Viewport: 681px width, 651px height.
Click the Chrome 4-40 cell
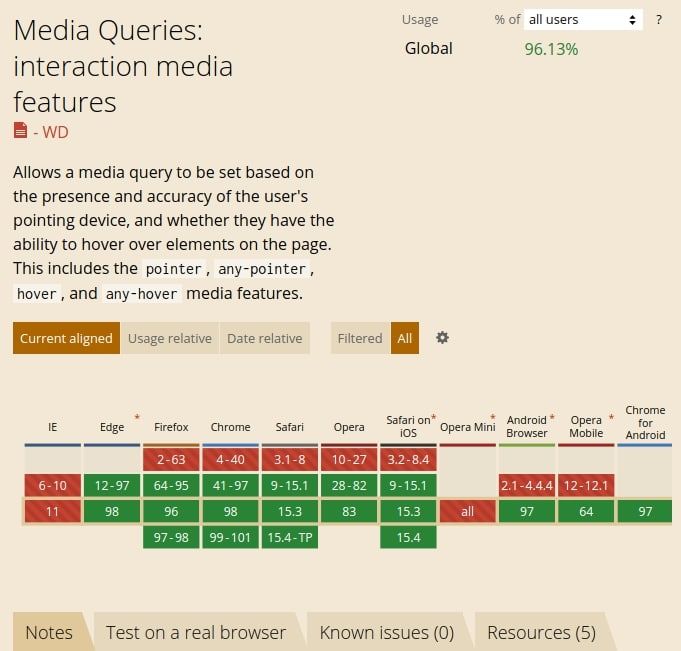[231, 459]
